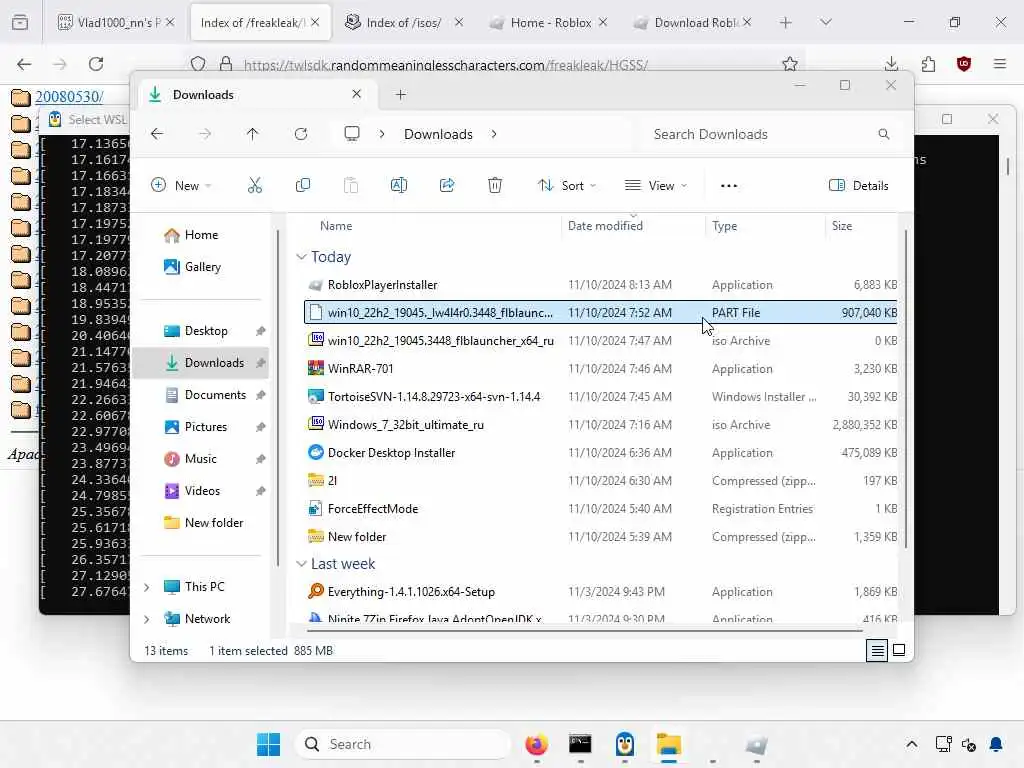Image resolution: width=1024 pixels, height=768 pixels.
Task: Add a new File Explorer tab
Action: click(401, 95)
